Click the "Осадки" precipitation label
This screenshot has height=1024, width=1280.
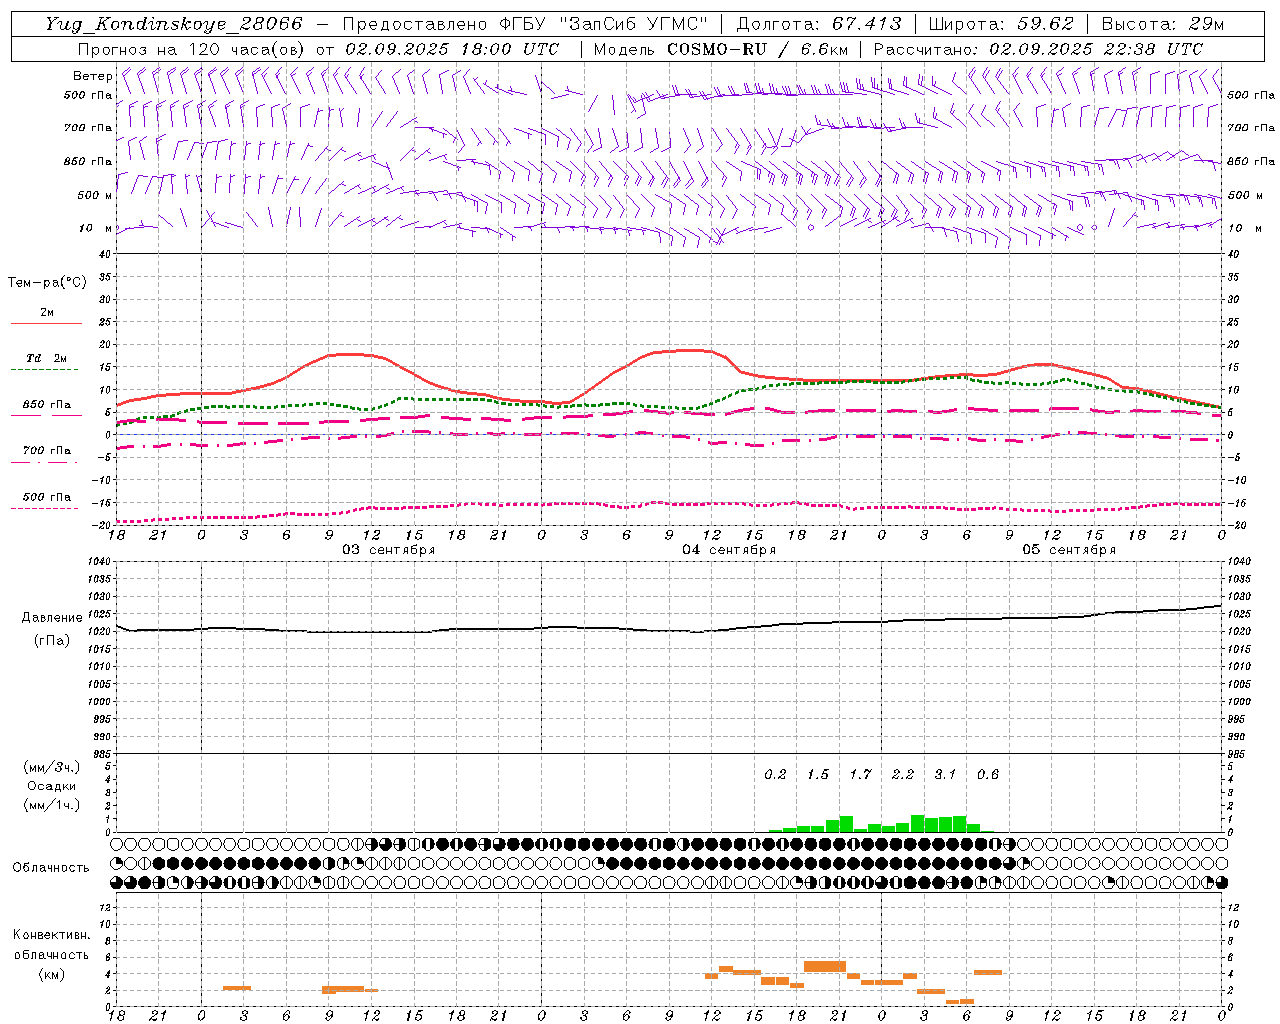point(51,786)
